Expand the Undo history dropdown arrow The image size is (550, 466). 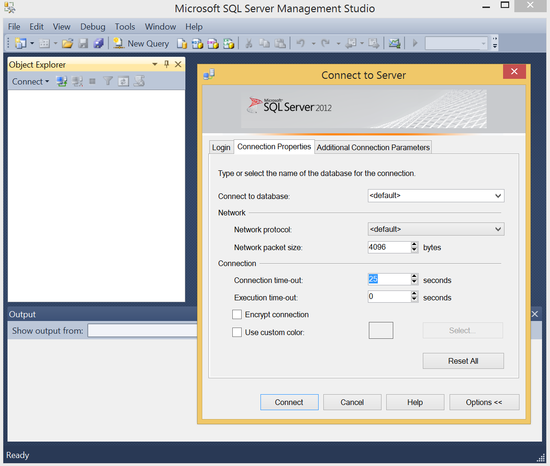(314, 43)
